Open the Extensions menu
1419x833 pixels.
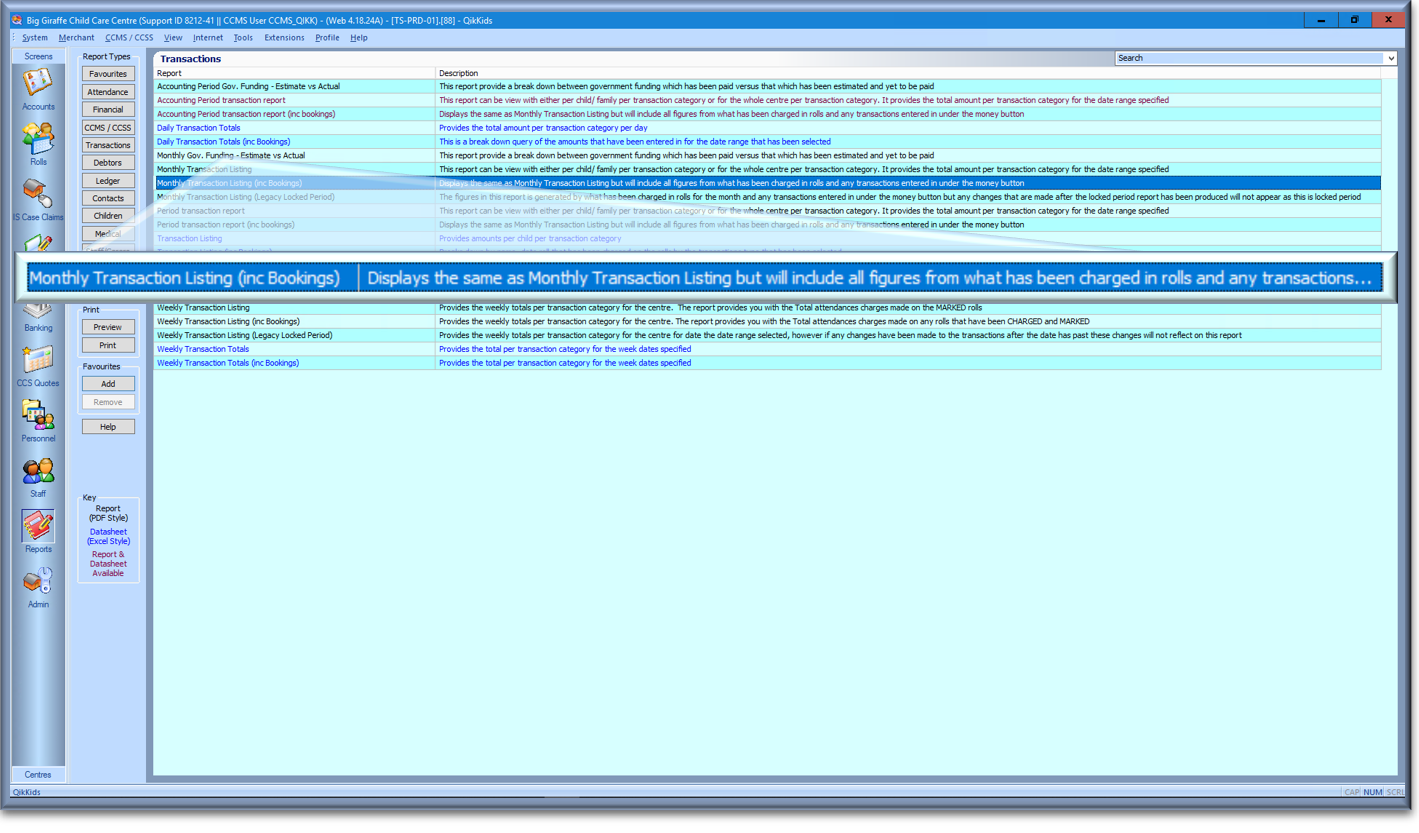(284, 38)
